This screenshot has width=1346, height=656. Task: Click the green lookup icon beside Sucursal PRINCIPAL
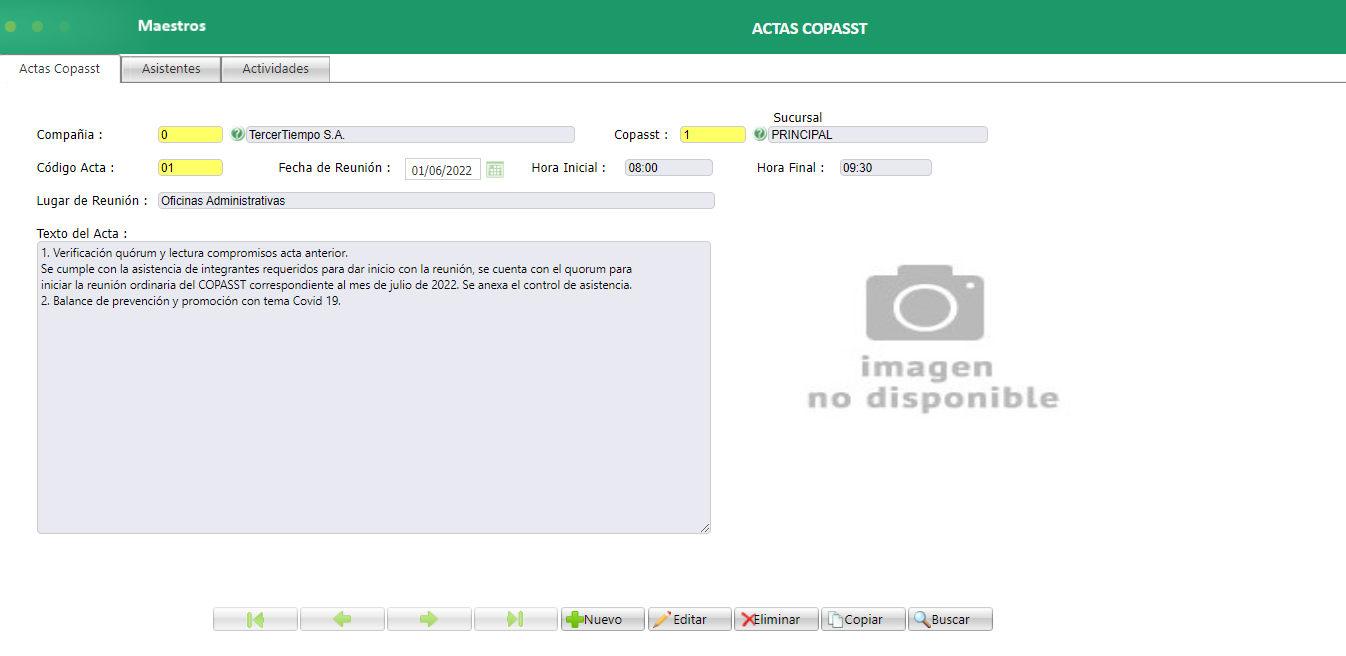(x=758, y=133)
